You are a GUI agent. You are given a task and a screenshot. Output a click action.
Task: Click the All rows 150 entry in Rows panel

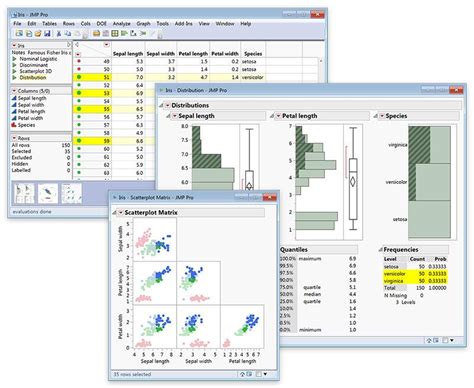point(41,145)
